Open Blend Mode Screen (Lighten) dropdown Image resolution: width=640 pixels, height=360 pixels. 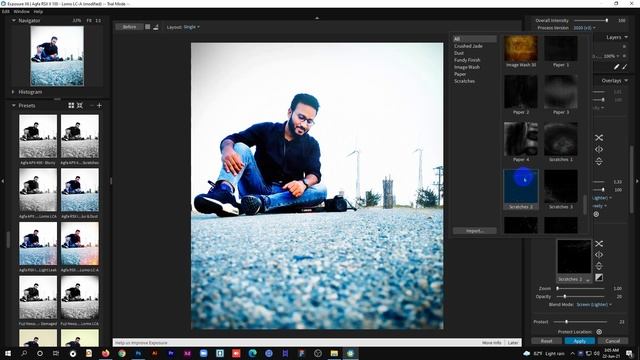point(594,304)
